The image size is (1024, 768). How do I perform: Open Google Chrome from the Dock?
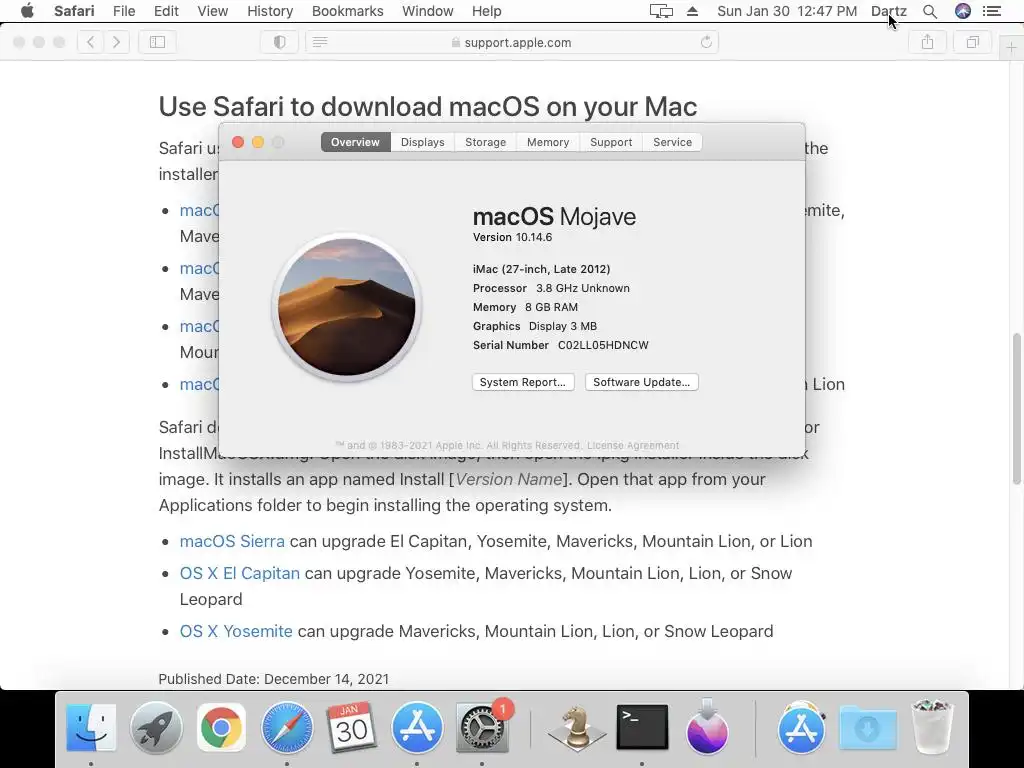pyautogui.click(x=221, y=727)
